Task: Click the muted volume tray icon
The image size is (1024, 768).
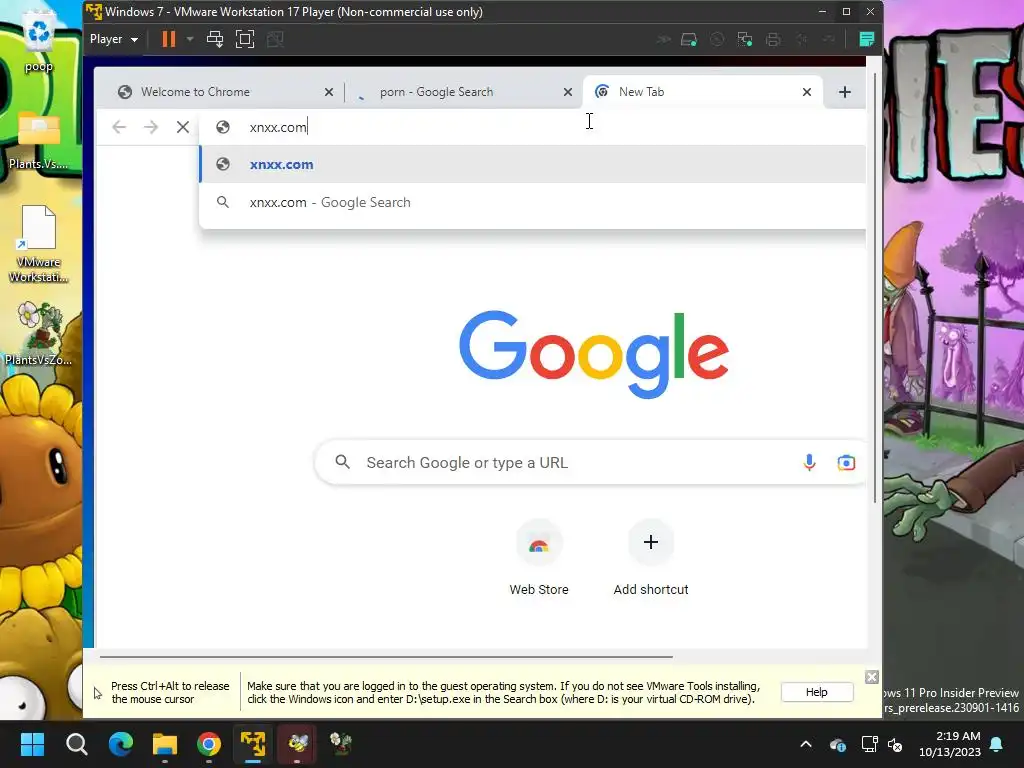Action: [895, 744]
